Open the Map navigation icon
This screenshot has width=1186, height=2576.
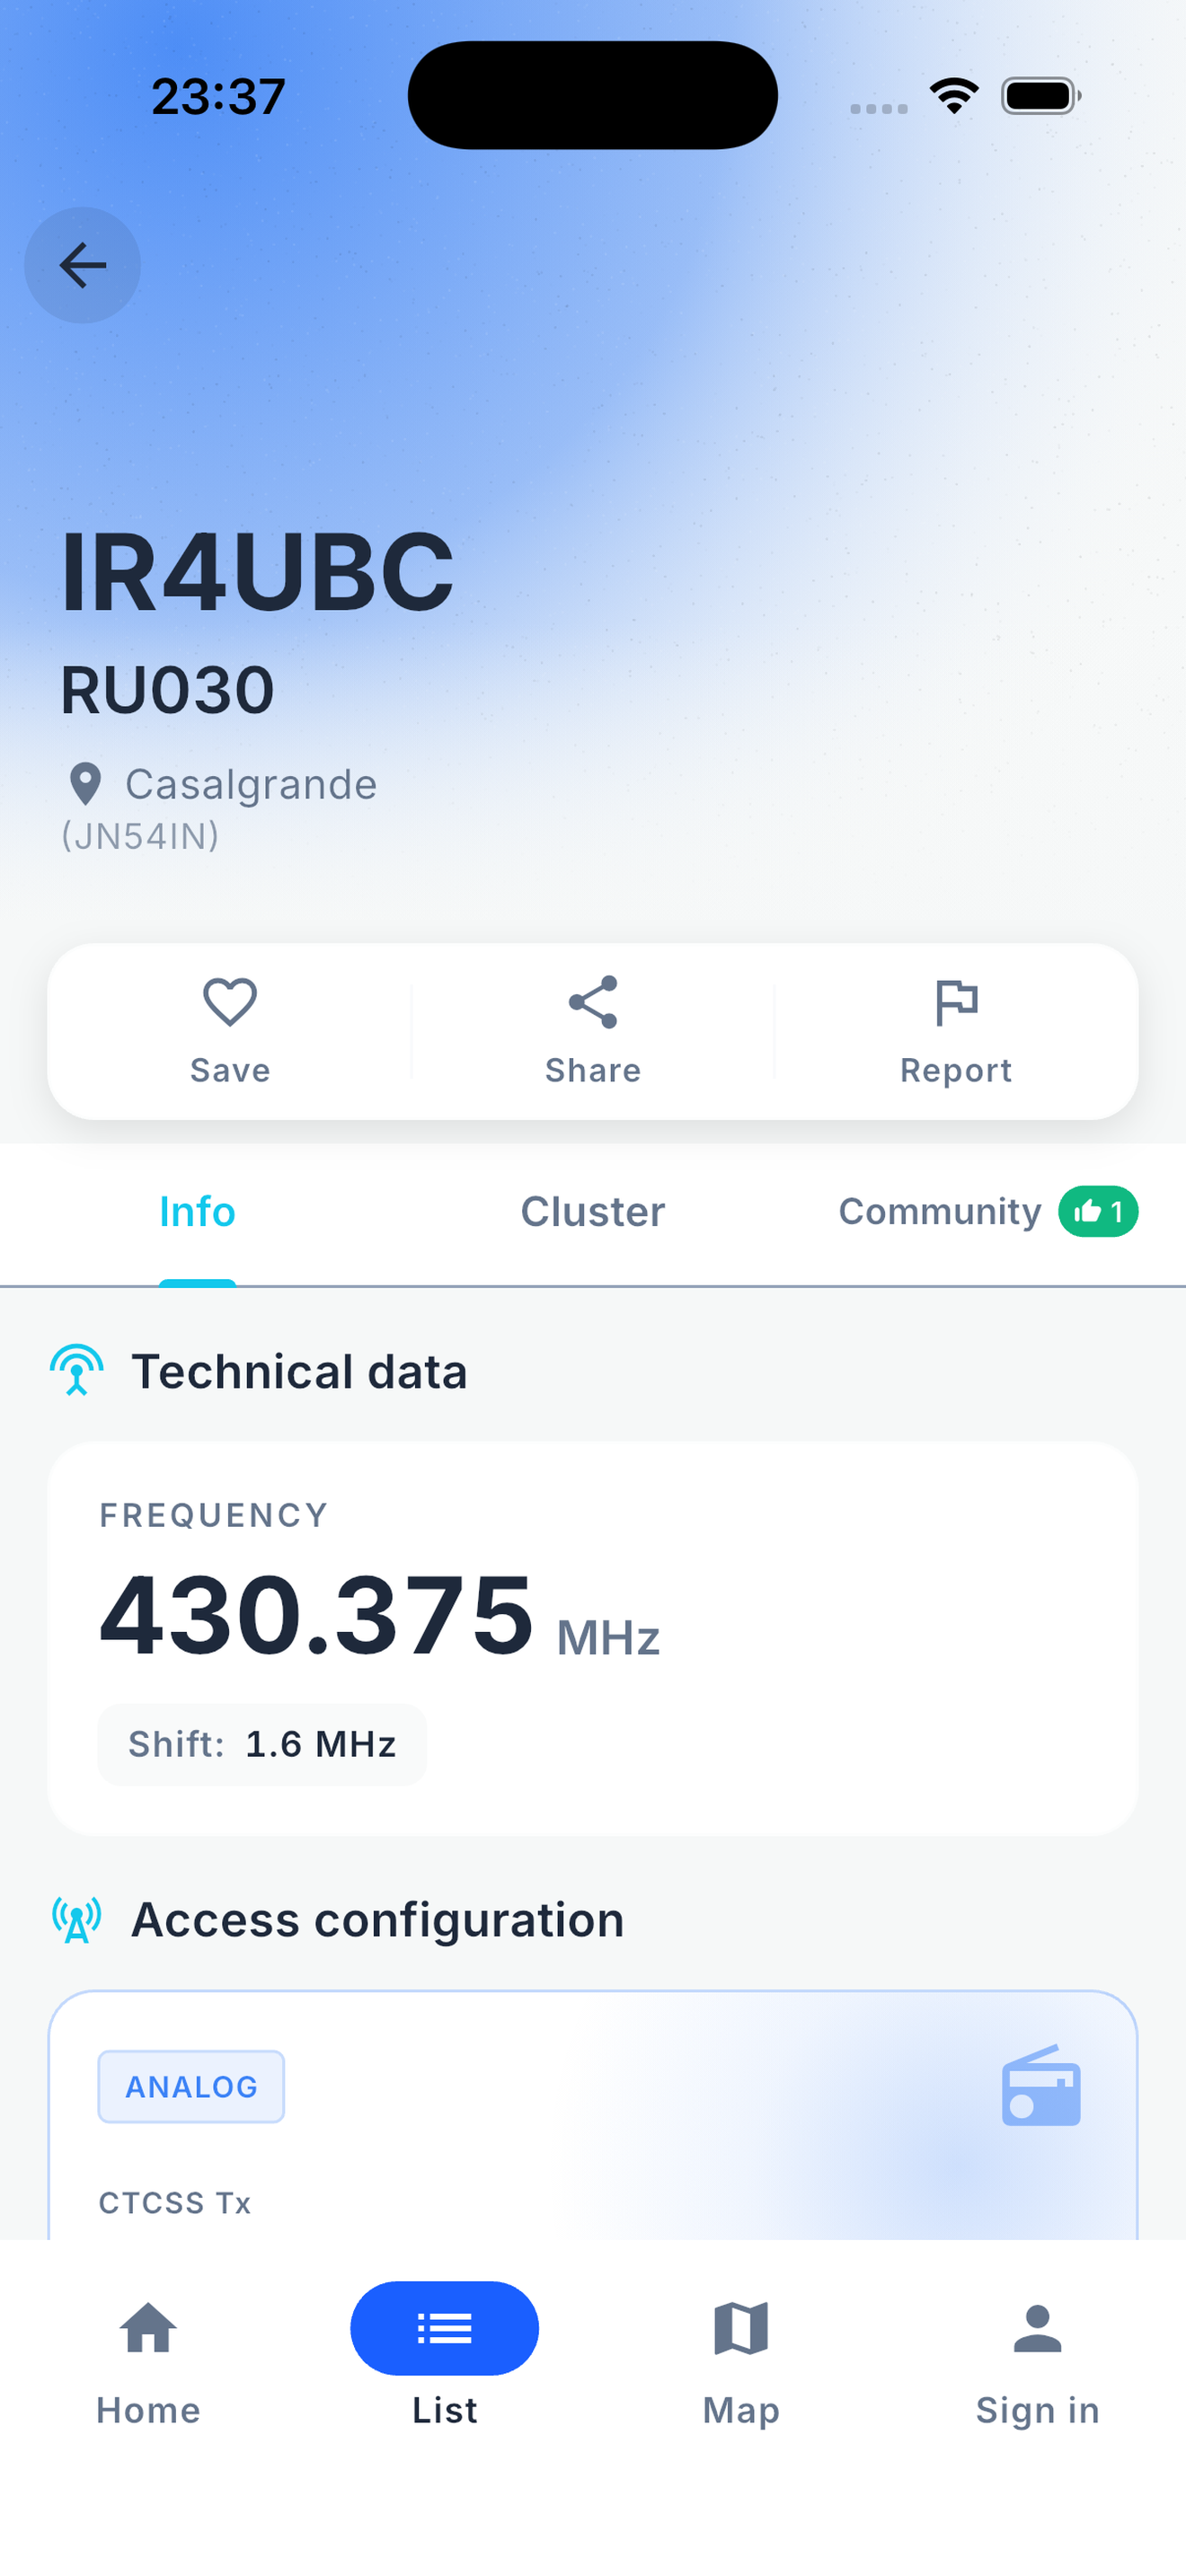741,2328
